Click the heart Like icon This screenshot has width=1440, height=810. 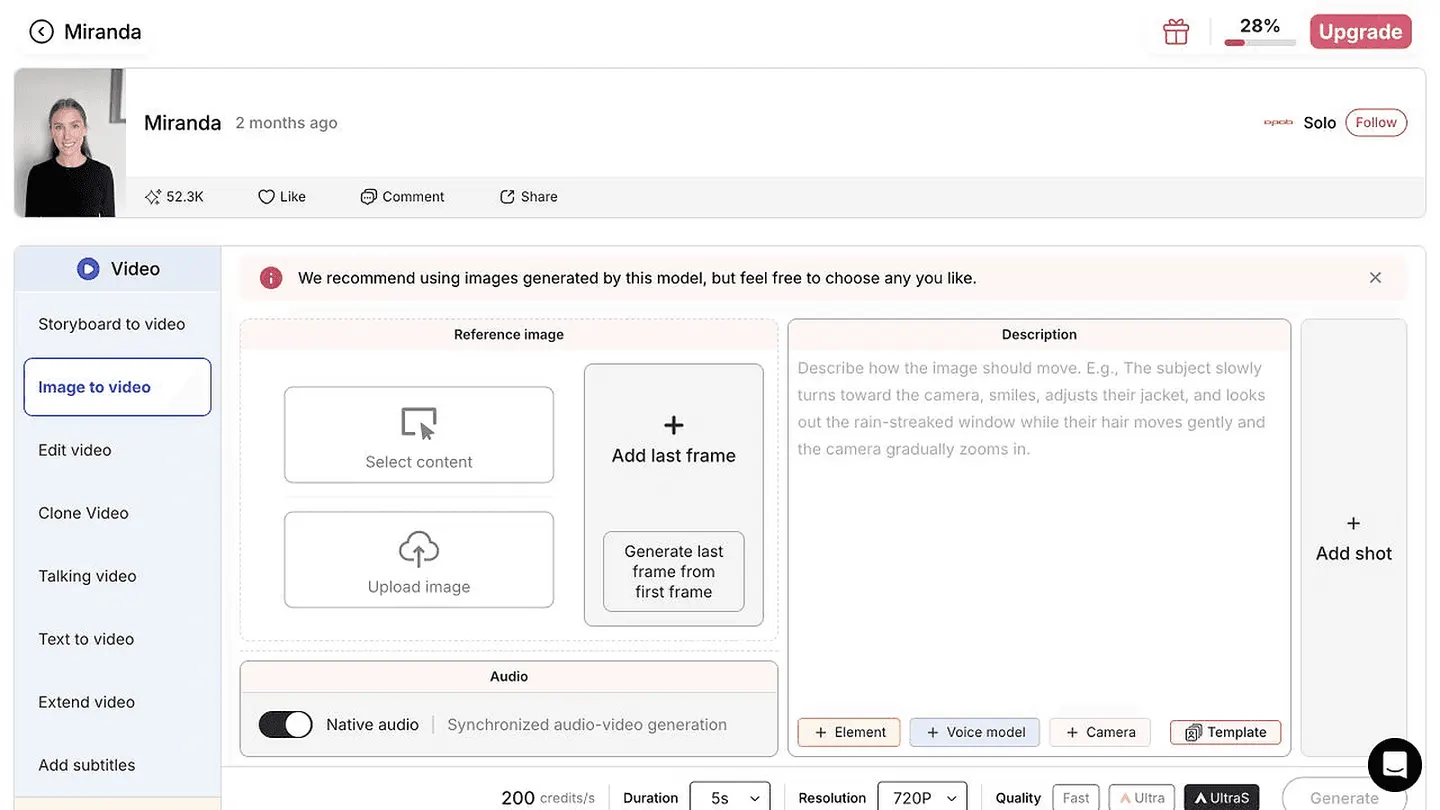pyautogui.click(x=266, y=197)
